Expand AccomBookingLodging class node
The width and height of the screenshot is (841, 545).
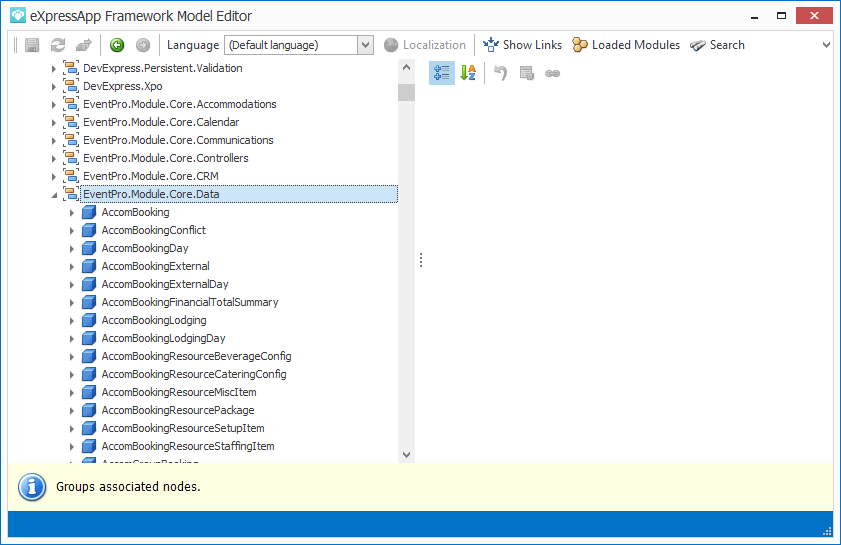pos(72,321)
